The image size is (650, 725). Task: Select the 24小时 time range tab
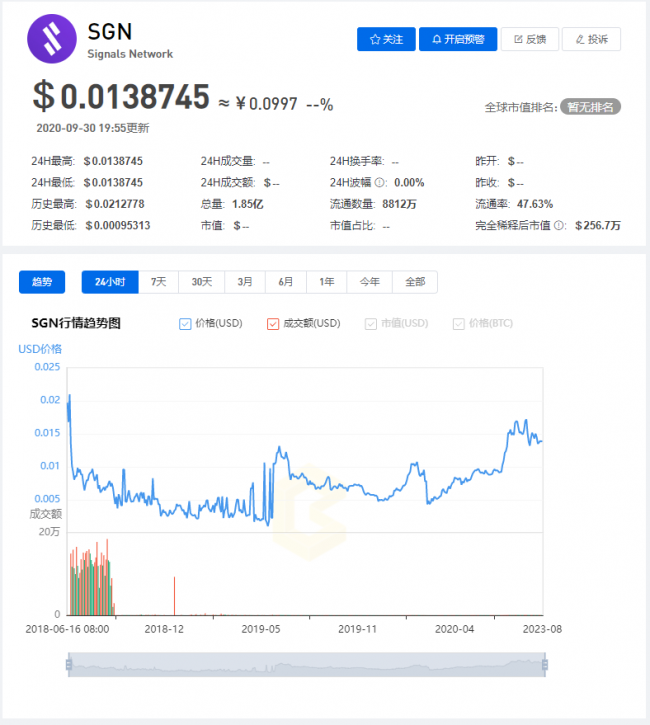110,282
